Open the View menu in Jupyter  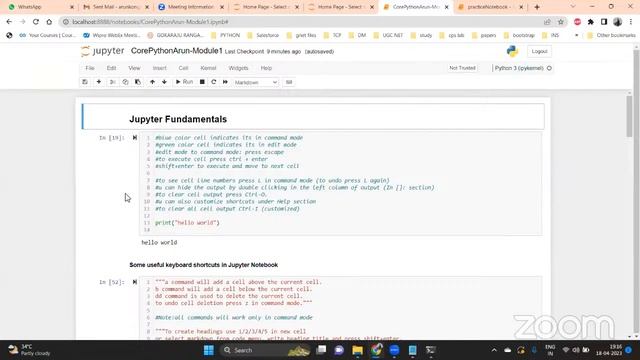click(134, 68)
